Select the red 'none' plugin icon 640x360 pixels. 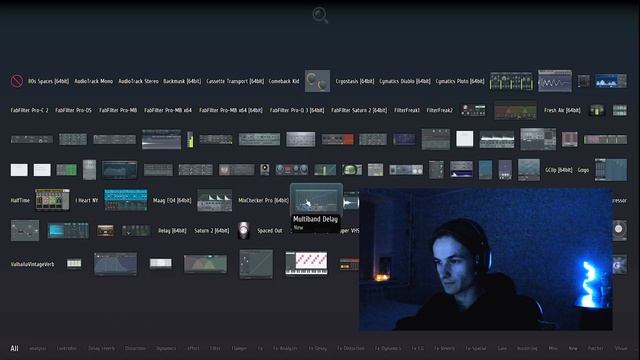point(17,81)
